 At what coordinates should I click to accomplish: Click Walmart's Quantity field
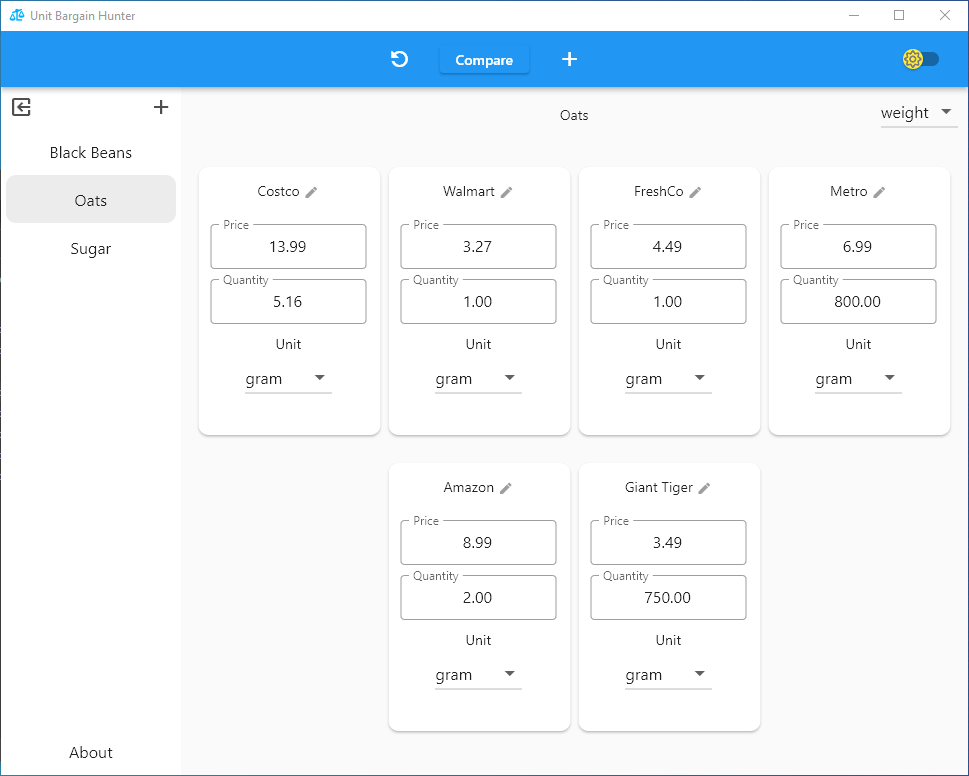(478, 302)
